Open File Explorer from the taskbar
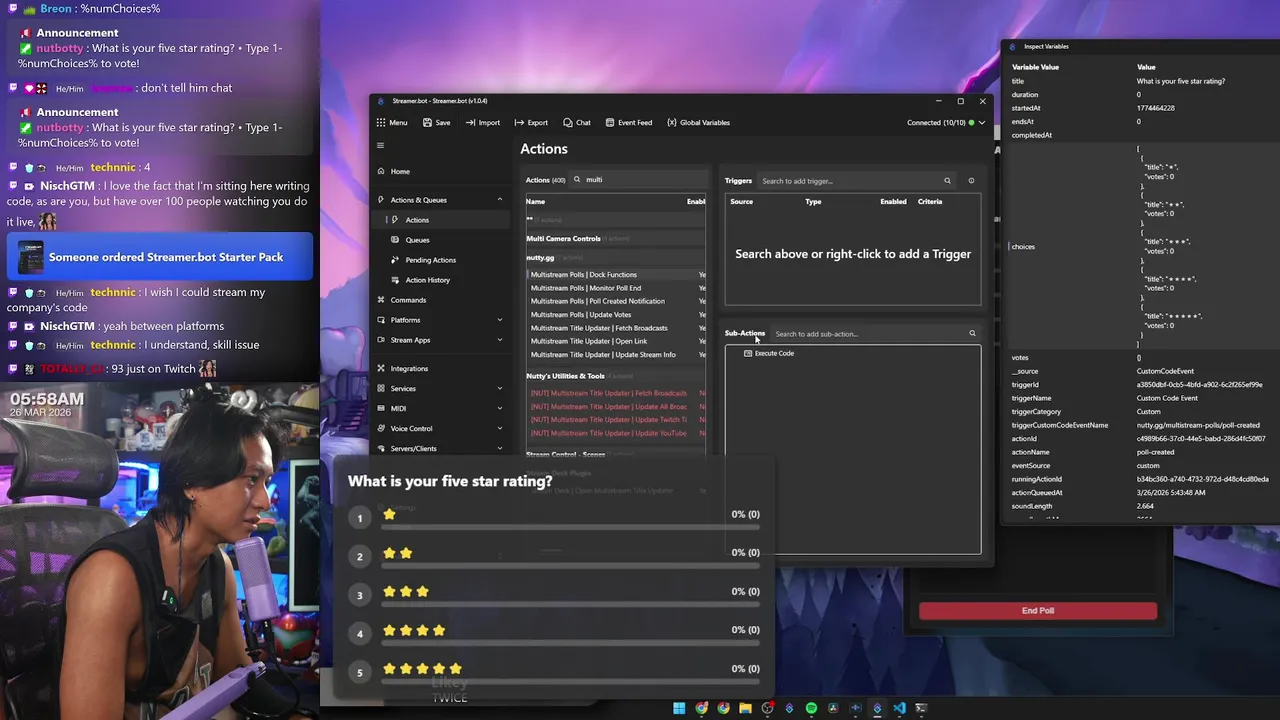 click(745, 708)
